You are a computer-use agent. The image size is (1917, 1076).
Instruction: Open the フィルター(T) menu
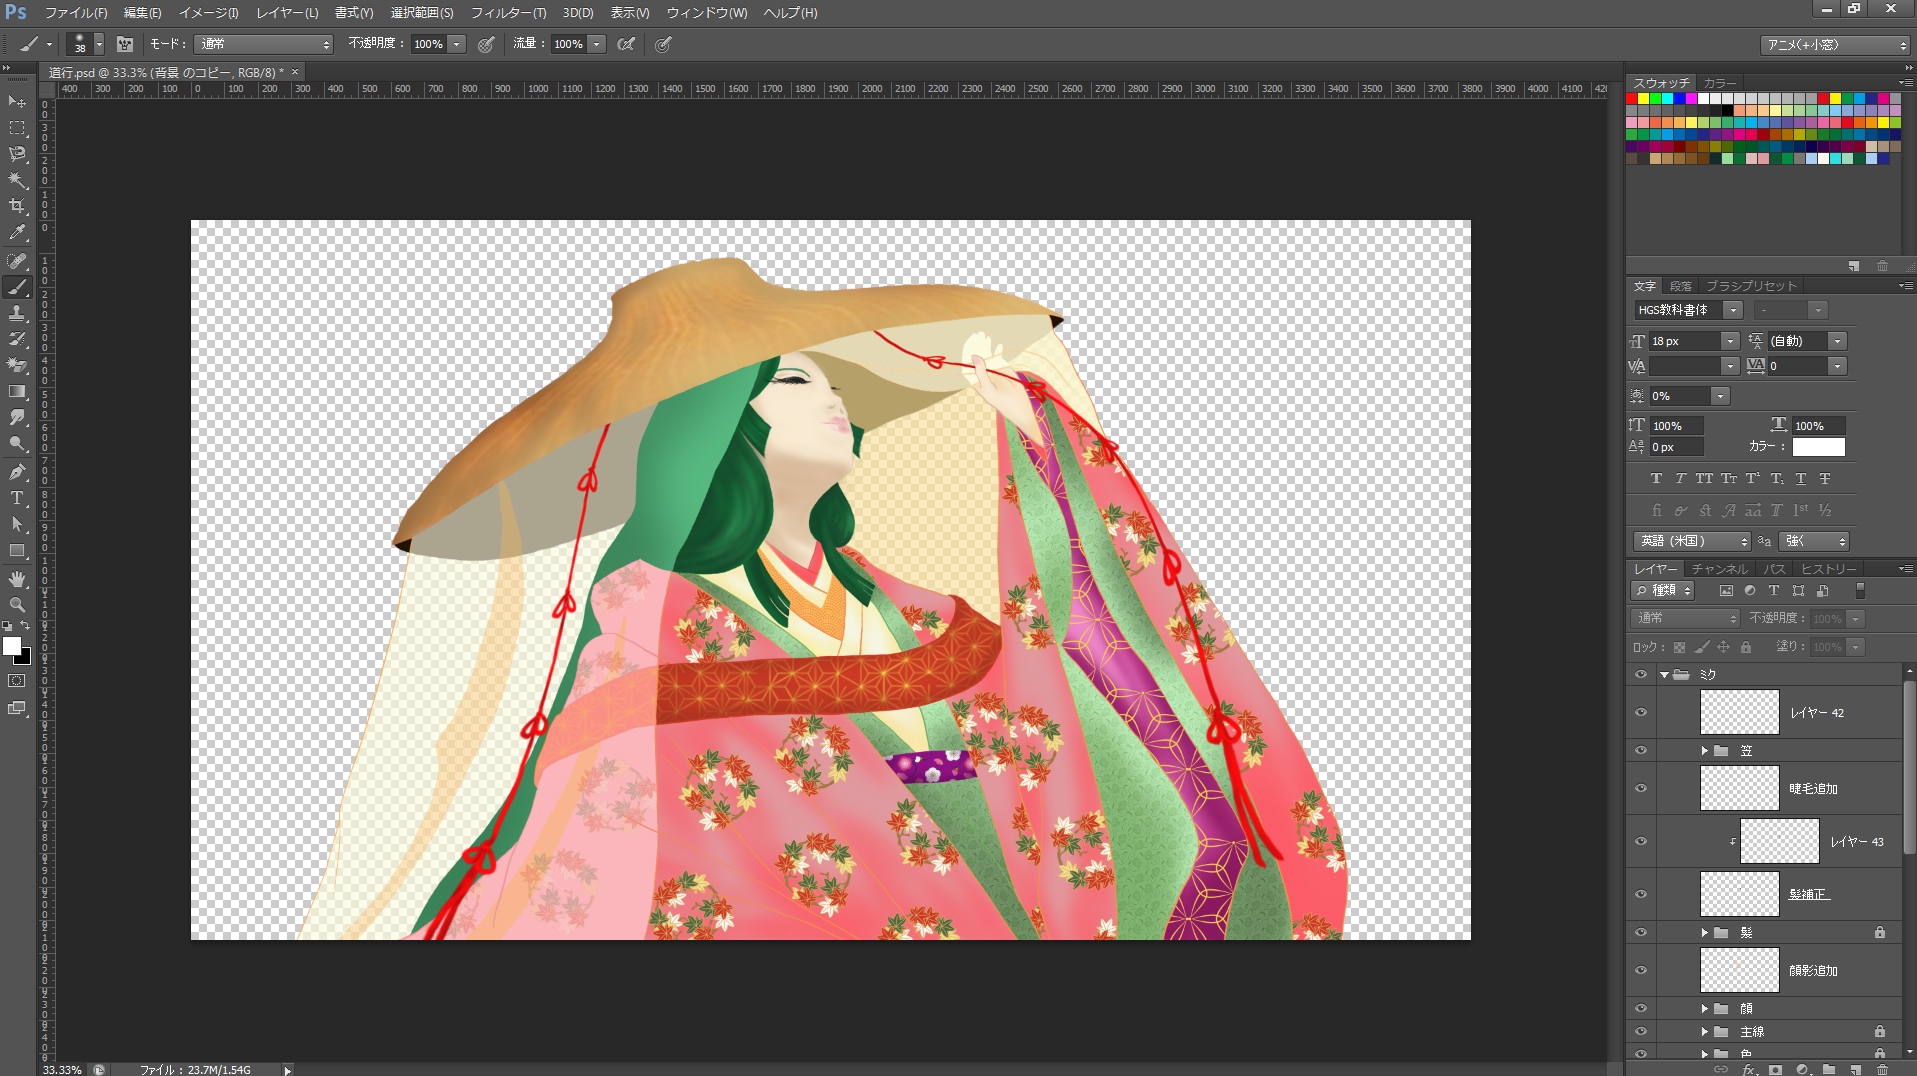pyautogui.click(x=508, y=13)
